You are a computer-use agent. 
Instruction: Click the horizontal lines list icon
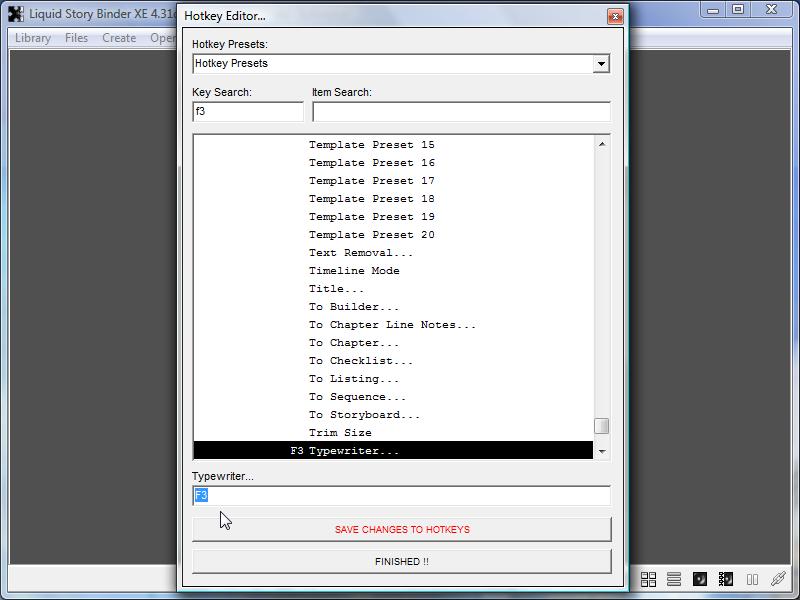pos(674,579)
